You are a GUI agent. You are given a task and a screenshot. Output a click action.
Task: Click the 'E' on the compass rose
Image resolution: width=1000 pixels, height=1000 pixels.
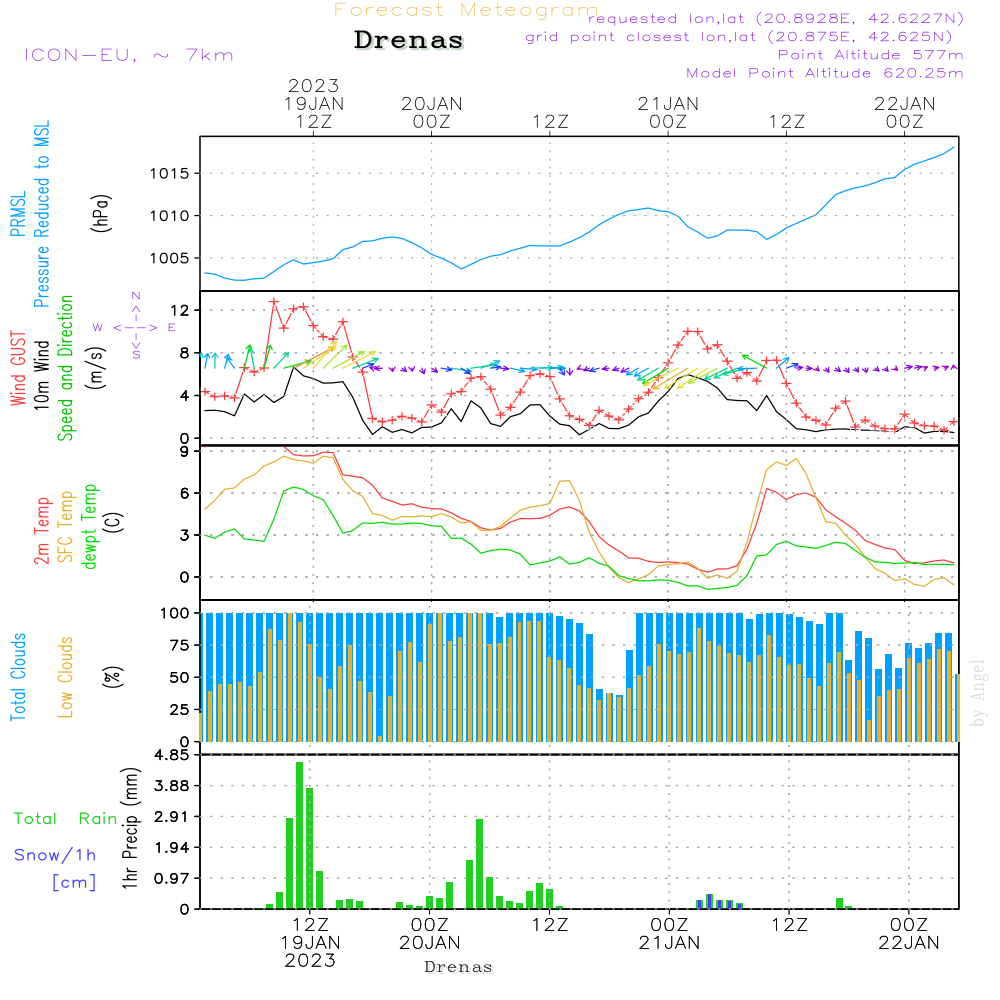click(x=172, y=328)
